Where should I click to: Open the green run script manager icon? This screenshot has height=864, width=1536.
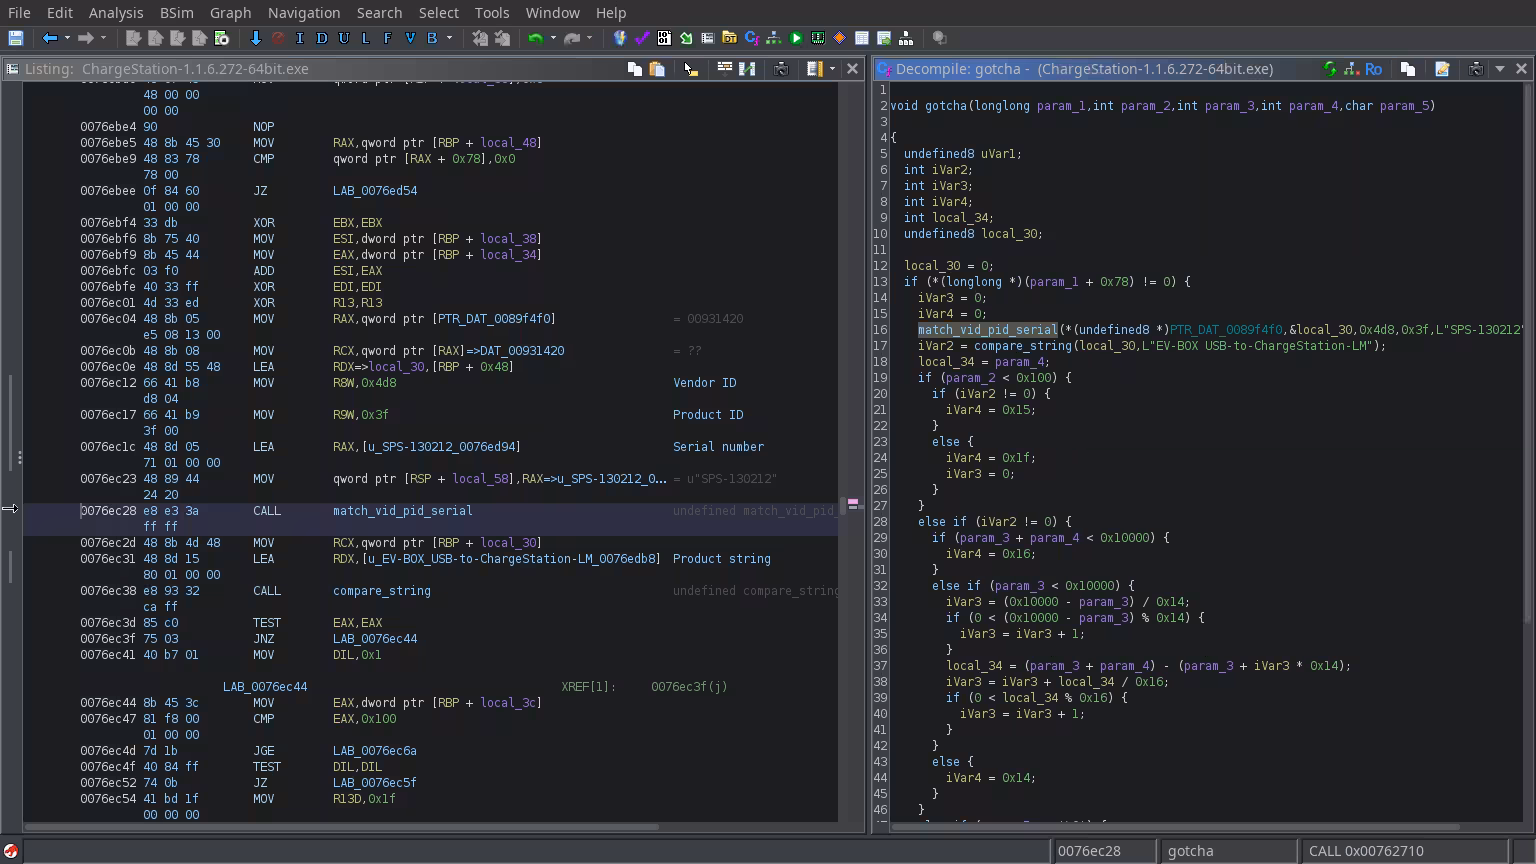point(796,38)
